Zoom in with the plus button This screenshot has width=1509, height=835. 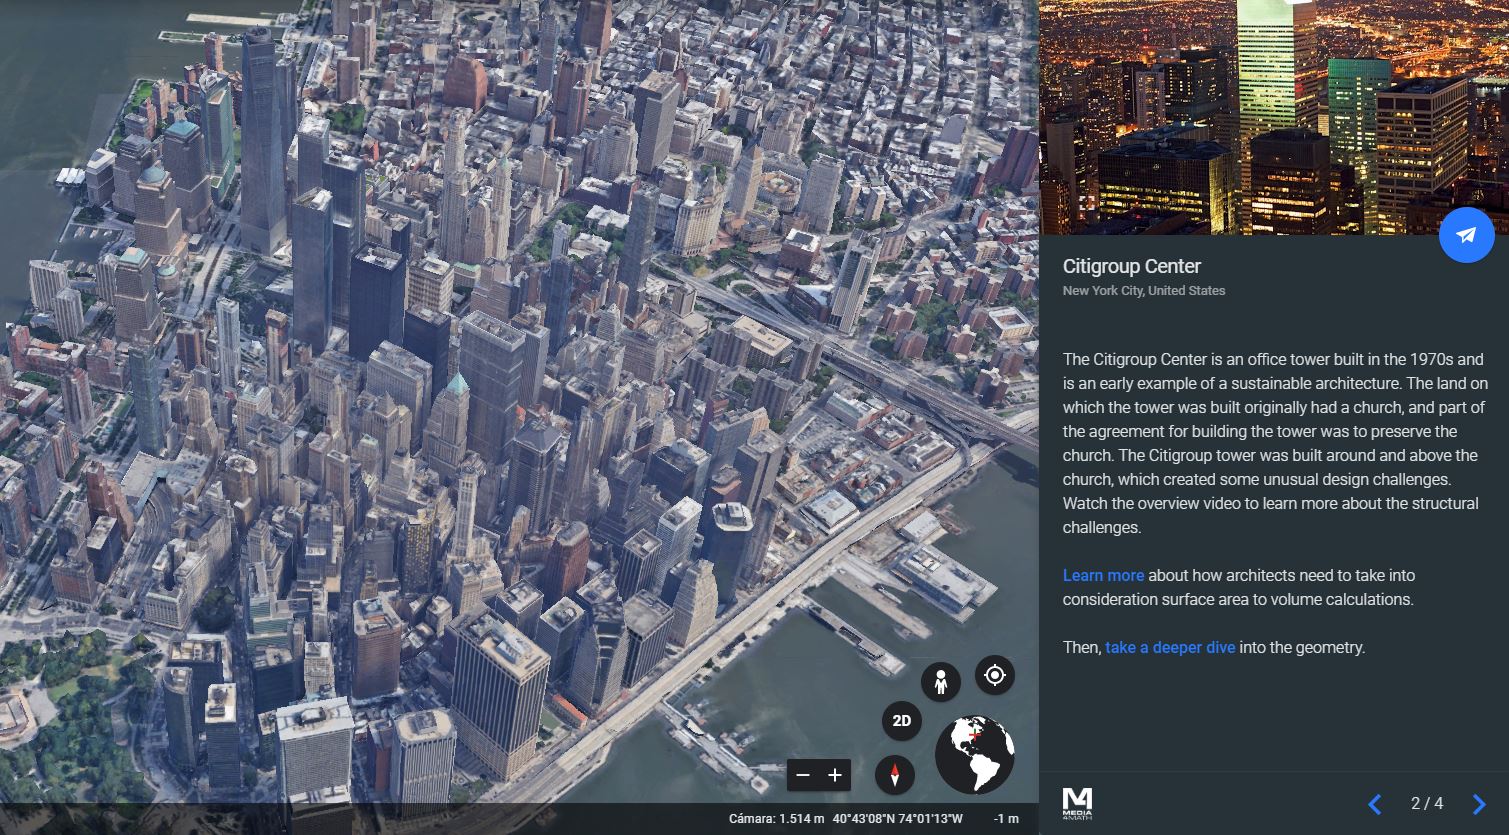click(x=835, y=775)
